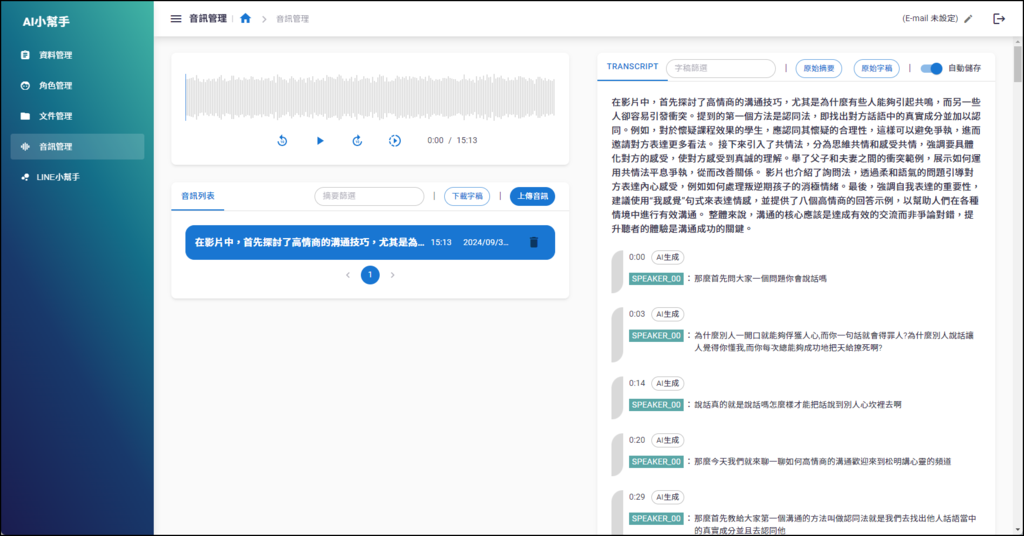Viewport: 1024px width, 536px height.
Task: Switch to the TRANSCRIPT tab
Action: click(x=632, y=67)
